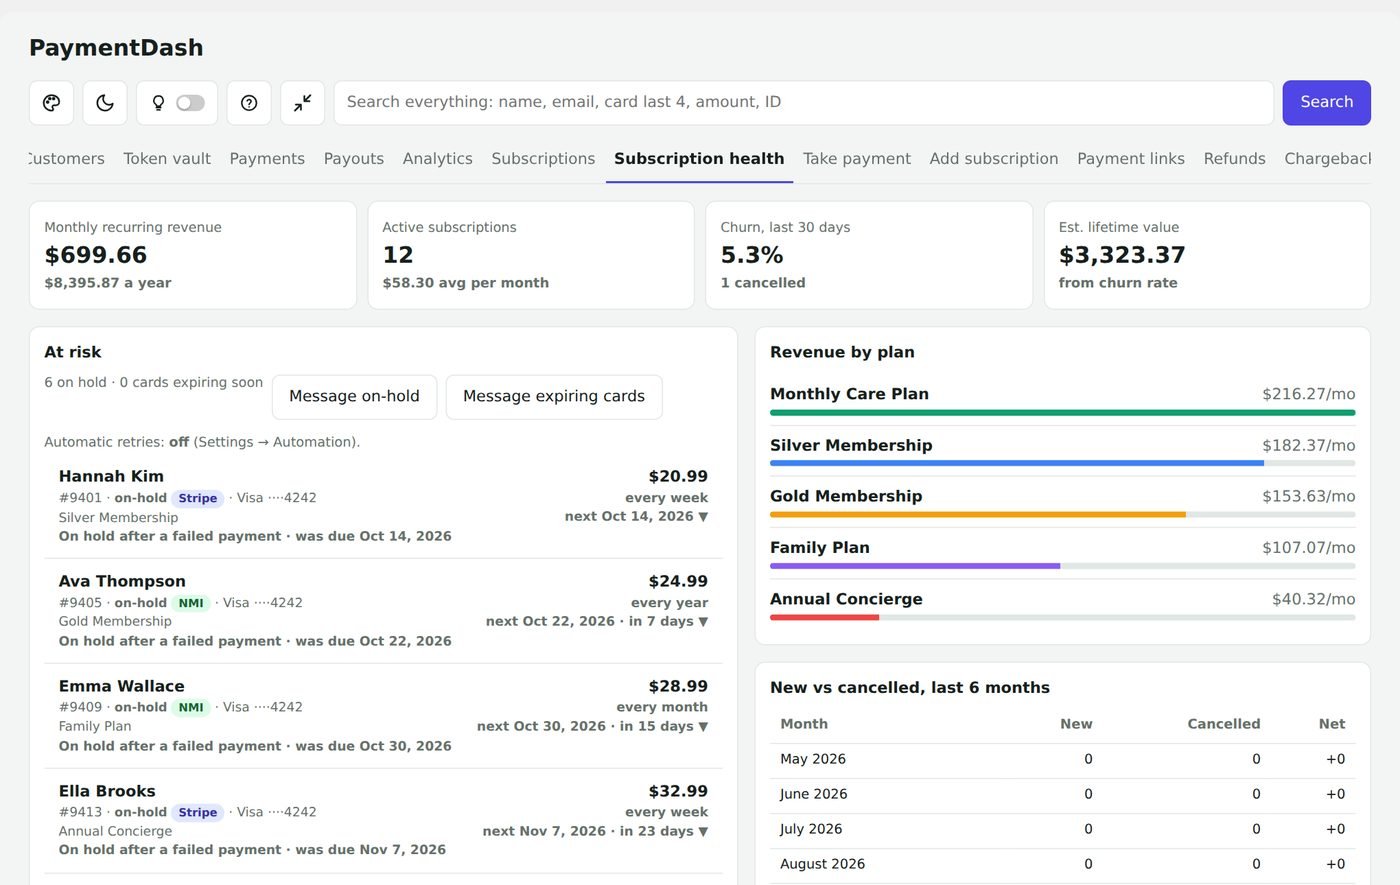Image resolution: width=1400 pixels, height=885 pixels.
Task: Go to the Add subscription tab
Action: [x=994, y=159]
